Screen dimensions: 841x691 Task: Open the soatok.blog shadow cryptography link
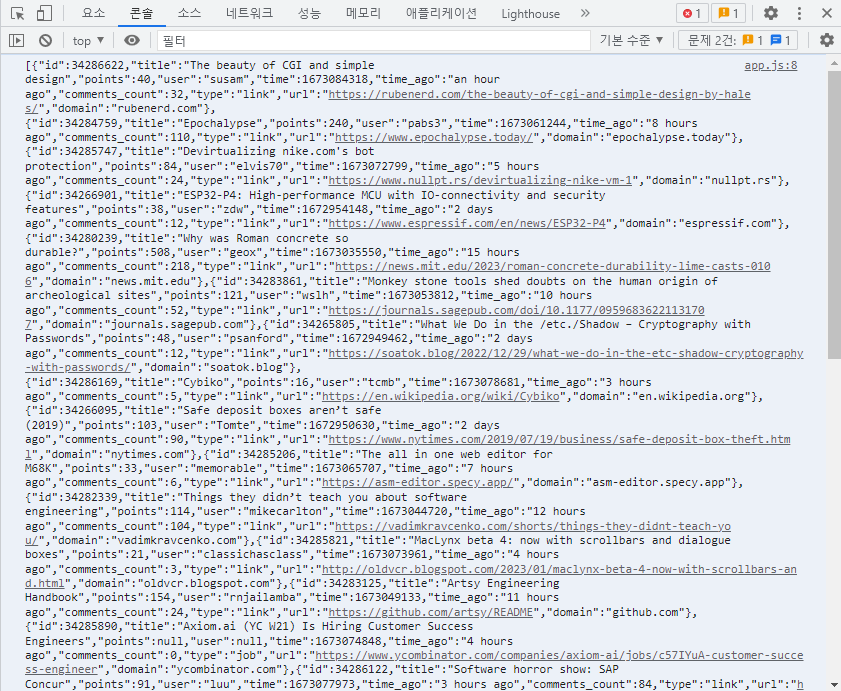pyautogui.click(x=566, y=353)
